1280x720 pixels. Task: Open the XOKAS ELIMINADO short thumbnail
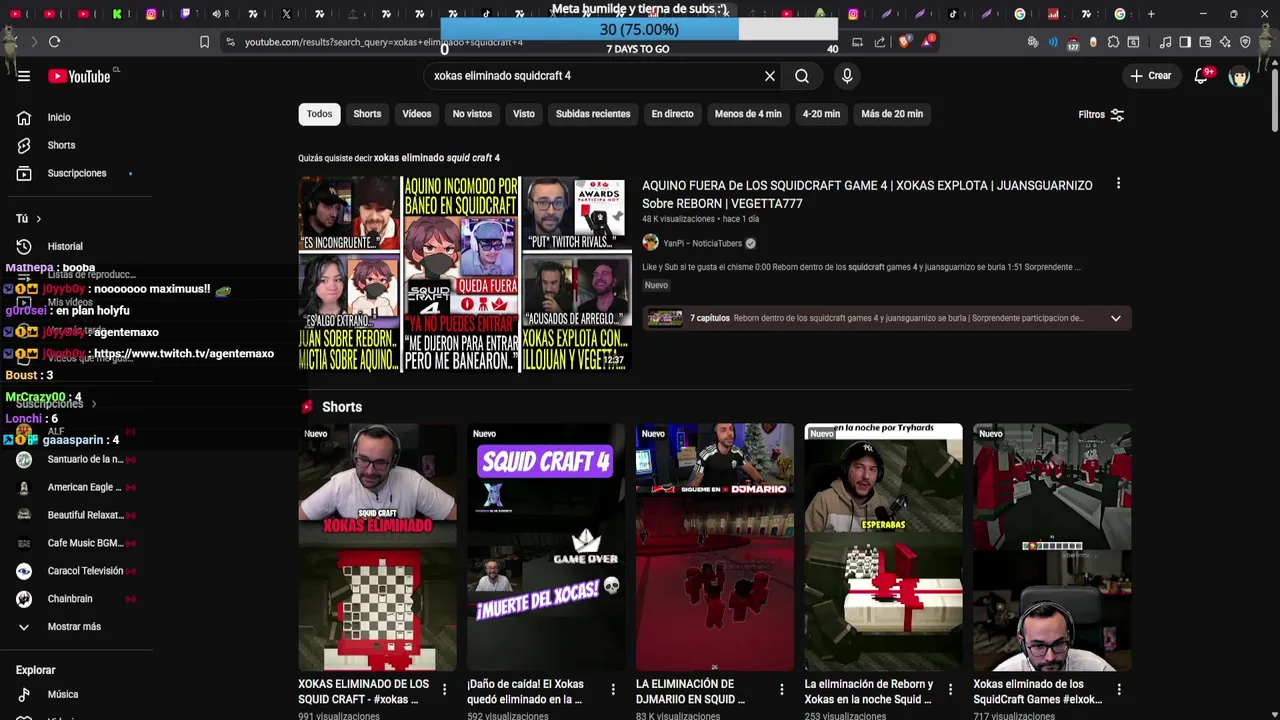pos(377,547)
